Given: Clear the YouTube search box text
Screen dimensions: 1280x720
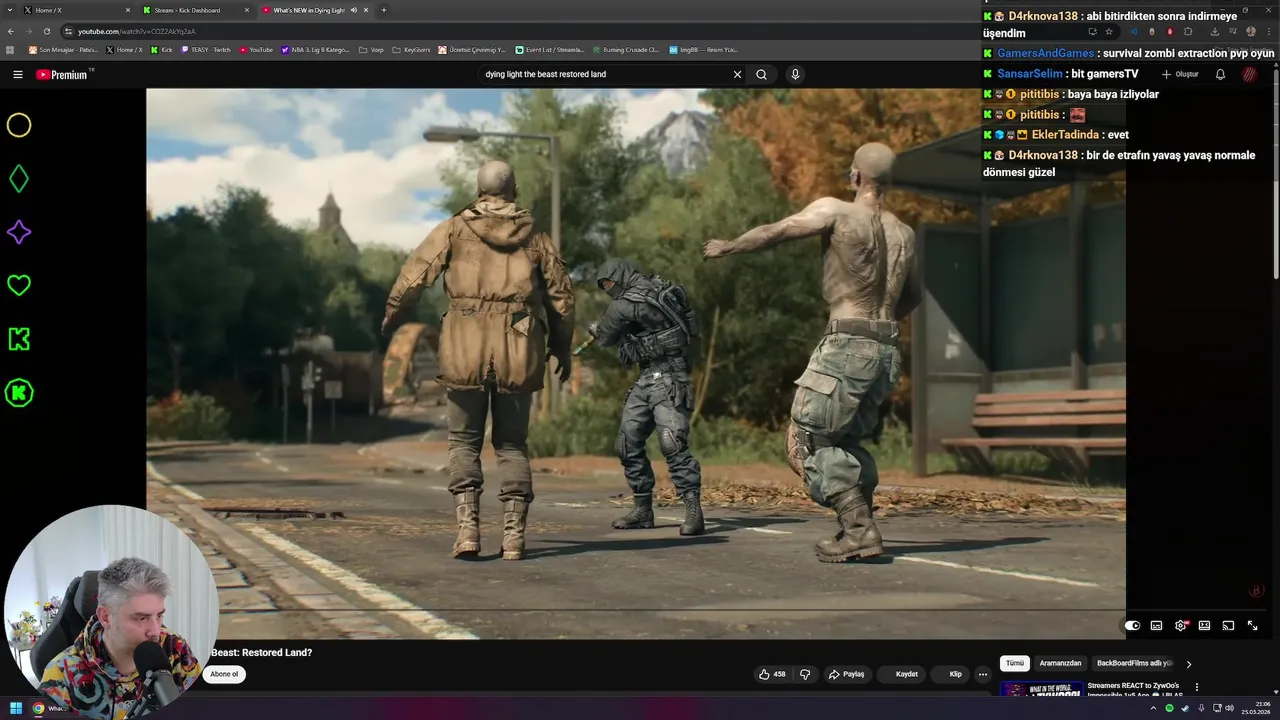Looking at the screenshot, I should [x=737, y=74].
